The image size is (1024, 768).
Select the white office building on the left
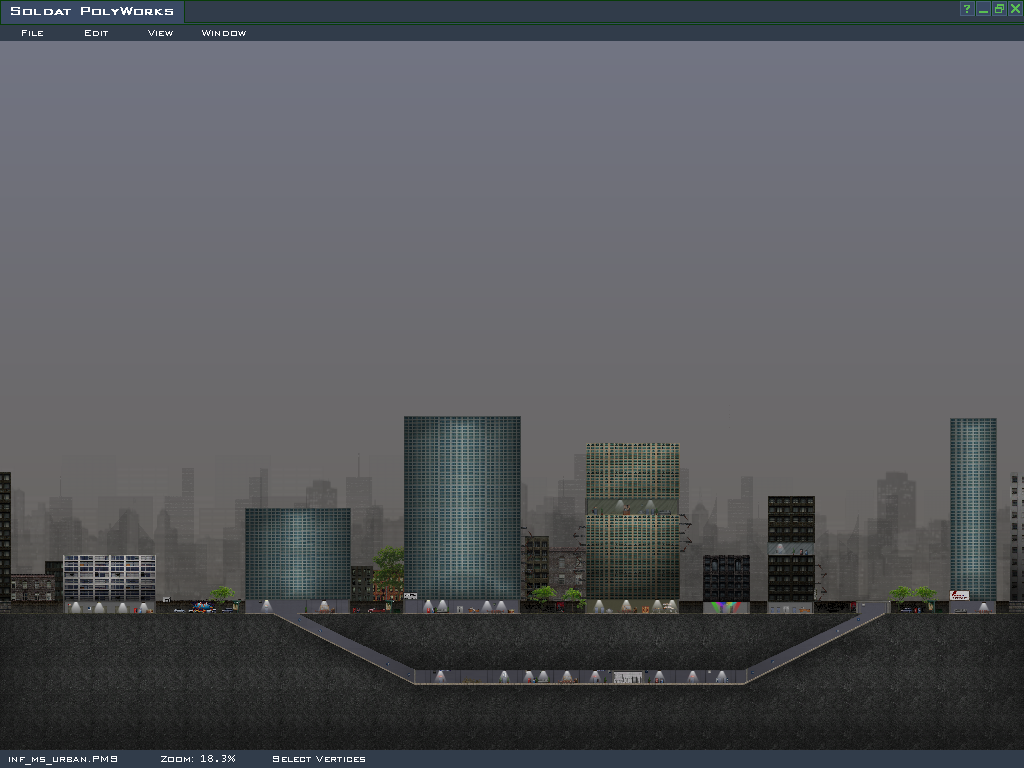[109, 577]
